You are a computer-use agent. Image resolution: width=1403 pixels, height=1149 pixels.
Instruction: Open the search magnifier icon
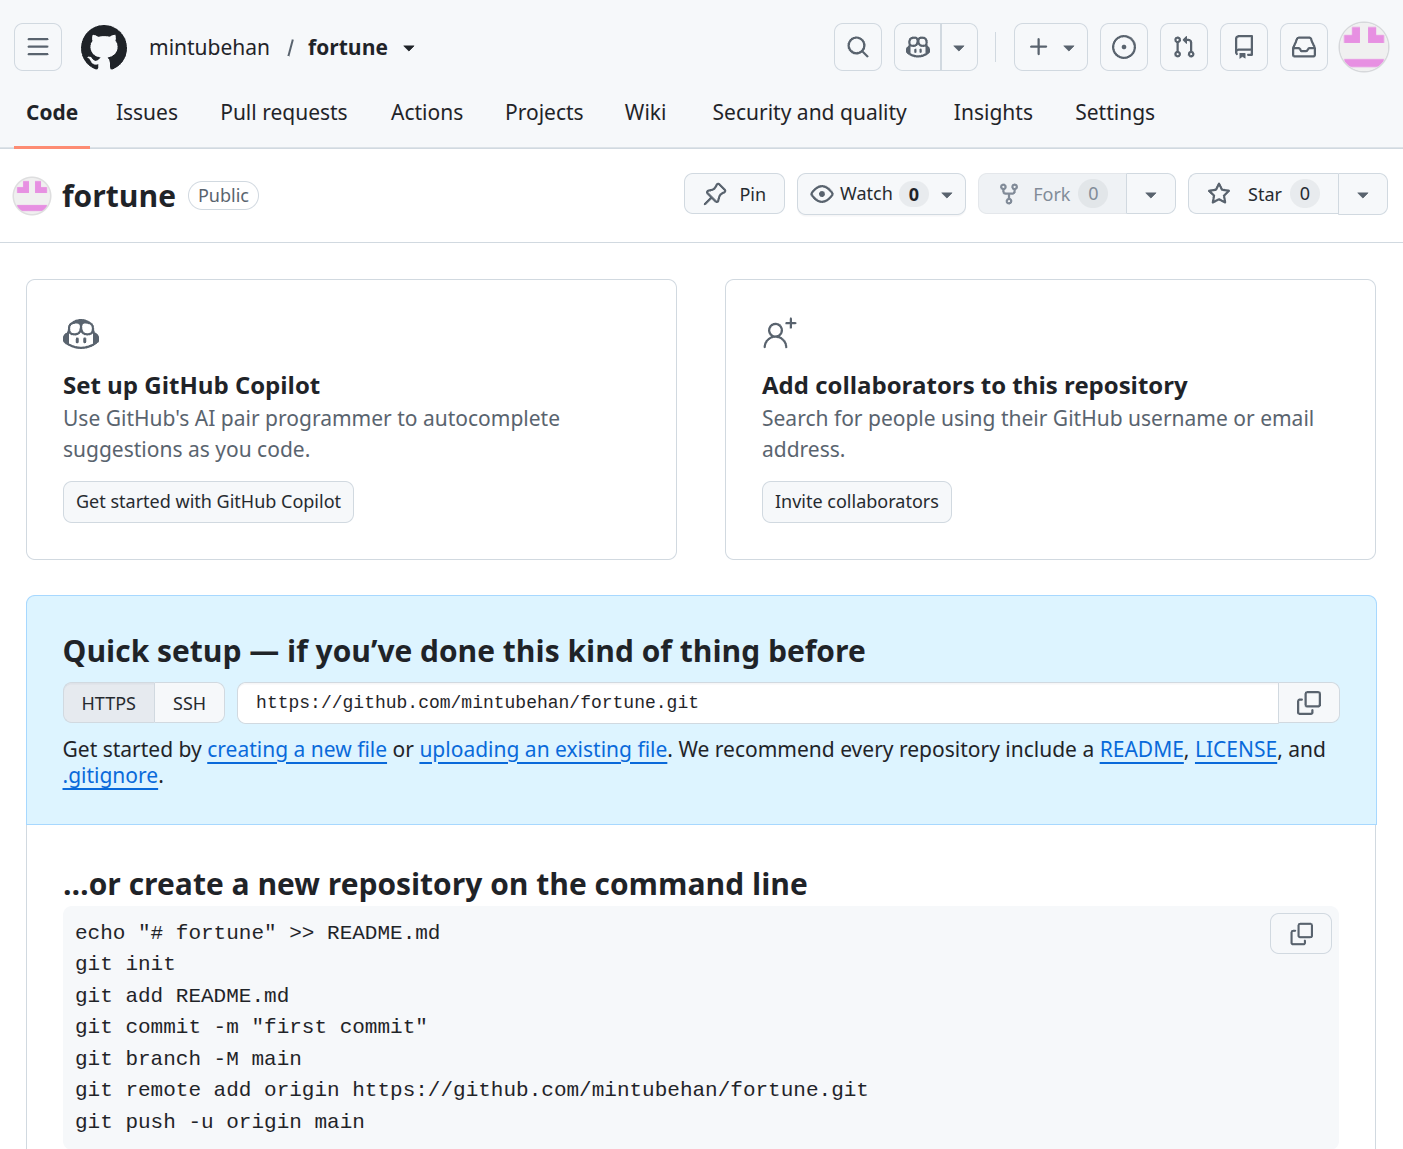point(858,47)
